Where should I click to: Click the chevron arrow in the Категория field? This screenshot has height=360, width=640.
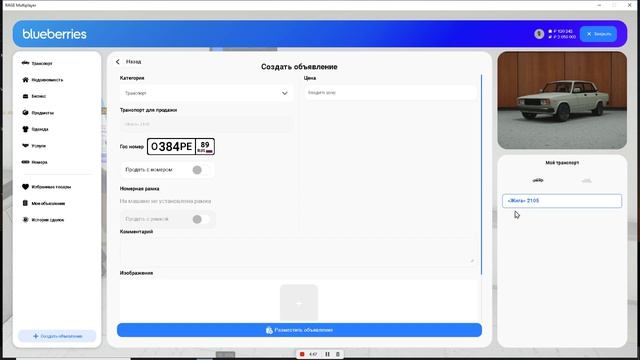[x=284, y=93]
